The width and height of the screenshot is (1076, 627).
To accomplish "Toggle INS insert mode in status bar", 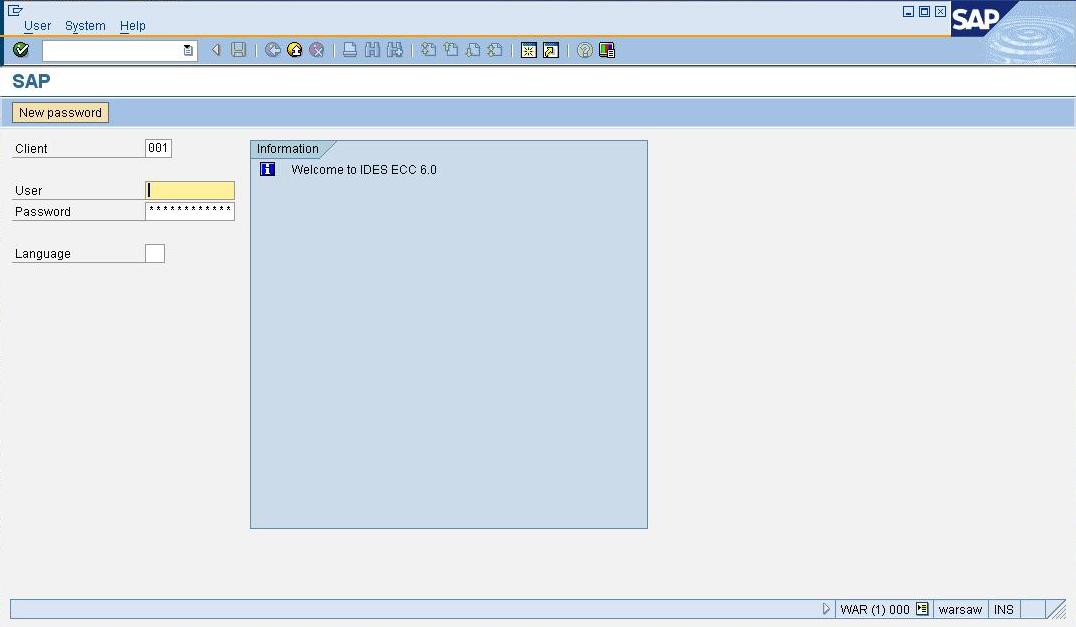I will click(x=1003, y=609).
